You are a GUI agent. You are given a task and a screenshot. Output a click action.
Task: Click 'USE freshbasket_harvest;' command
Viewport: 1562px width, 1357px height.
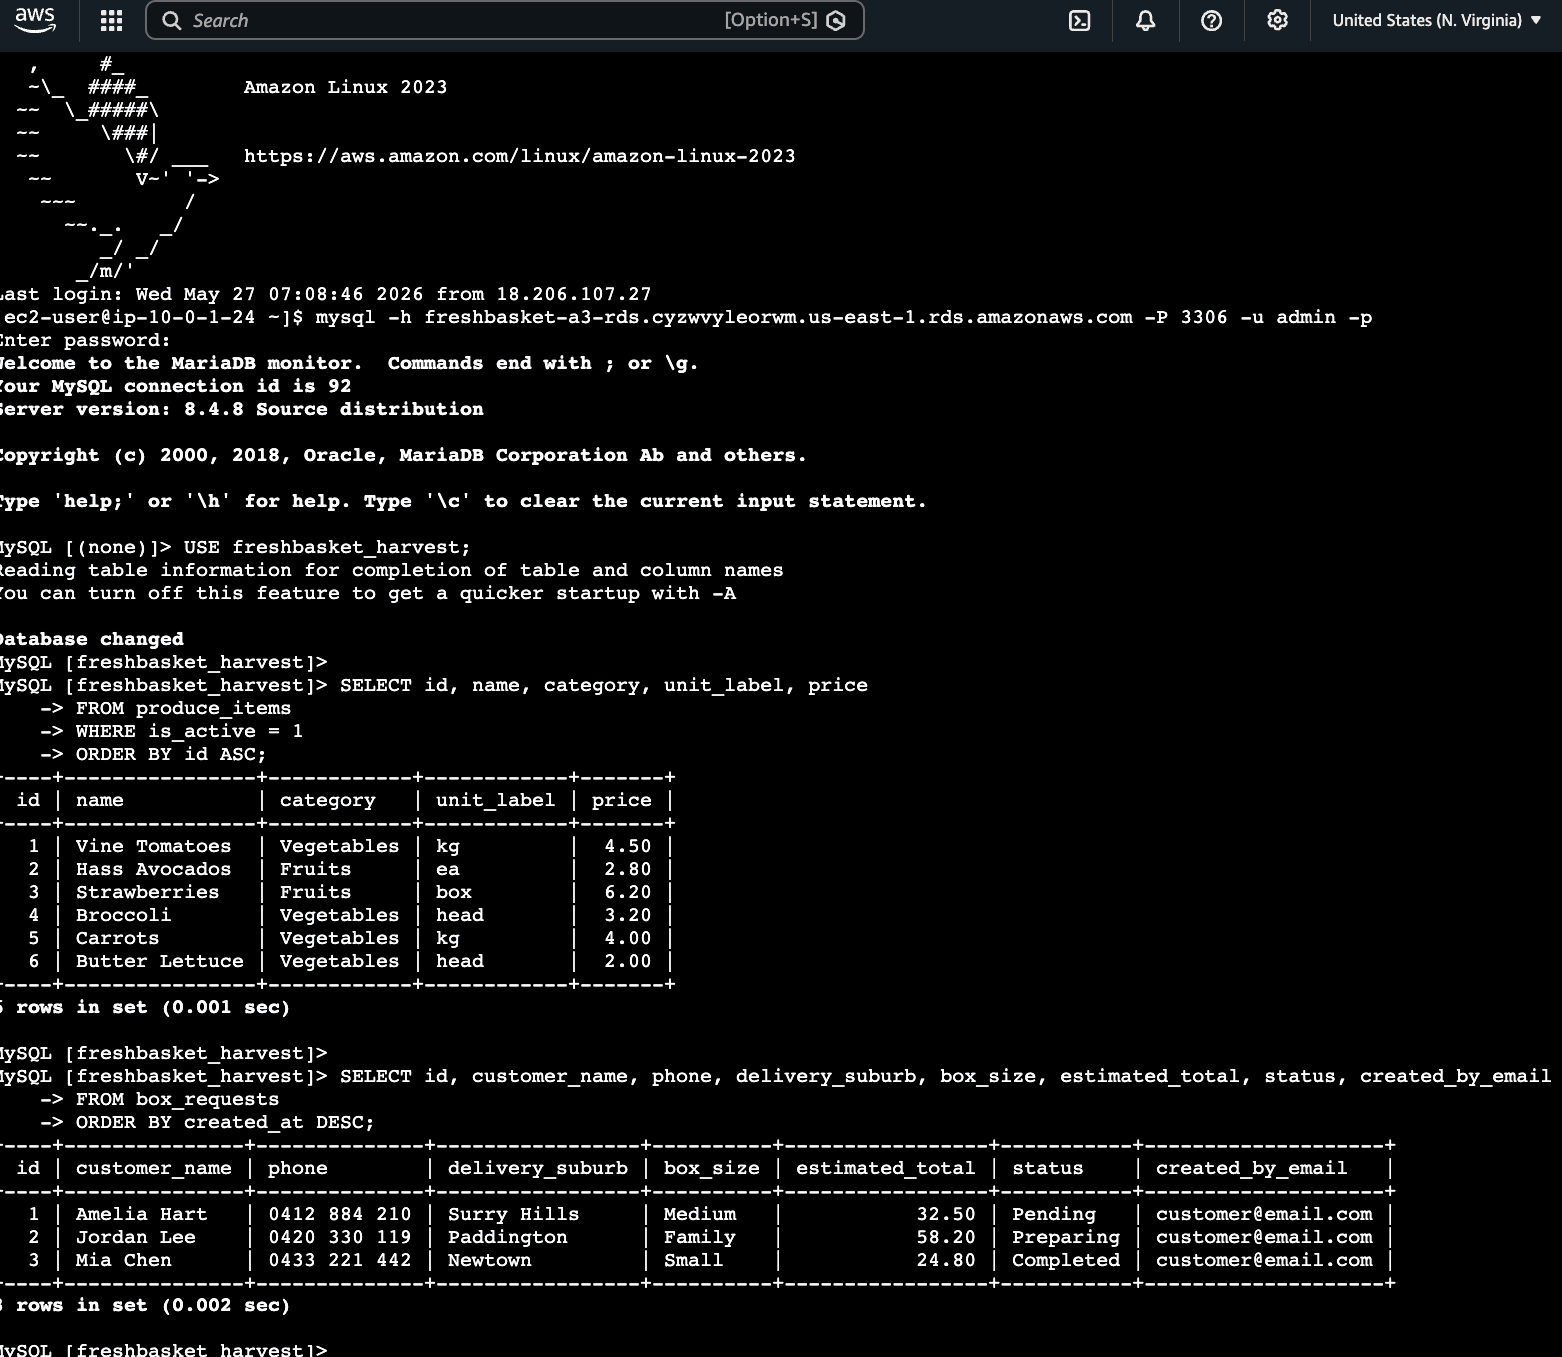[x=327, y=547]
